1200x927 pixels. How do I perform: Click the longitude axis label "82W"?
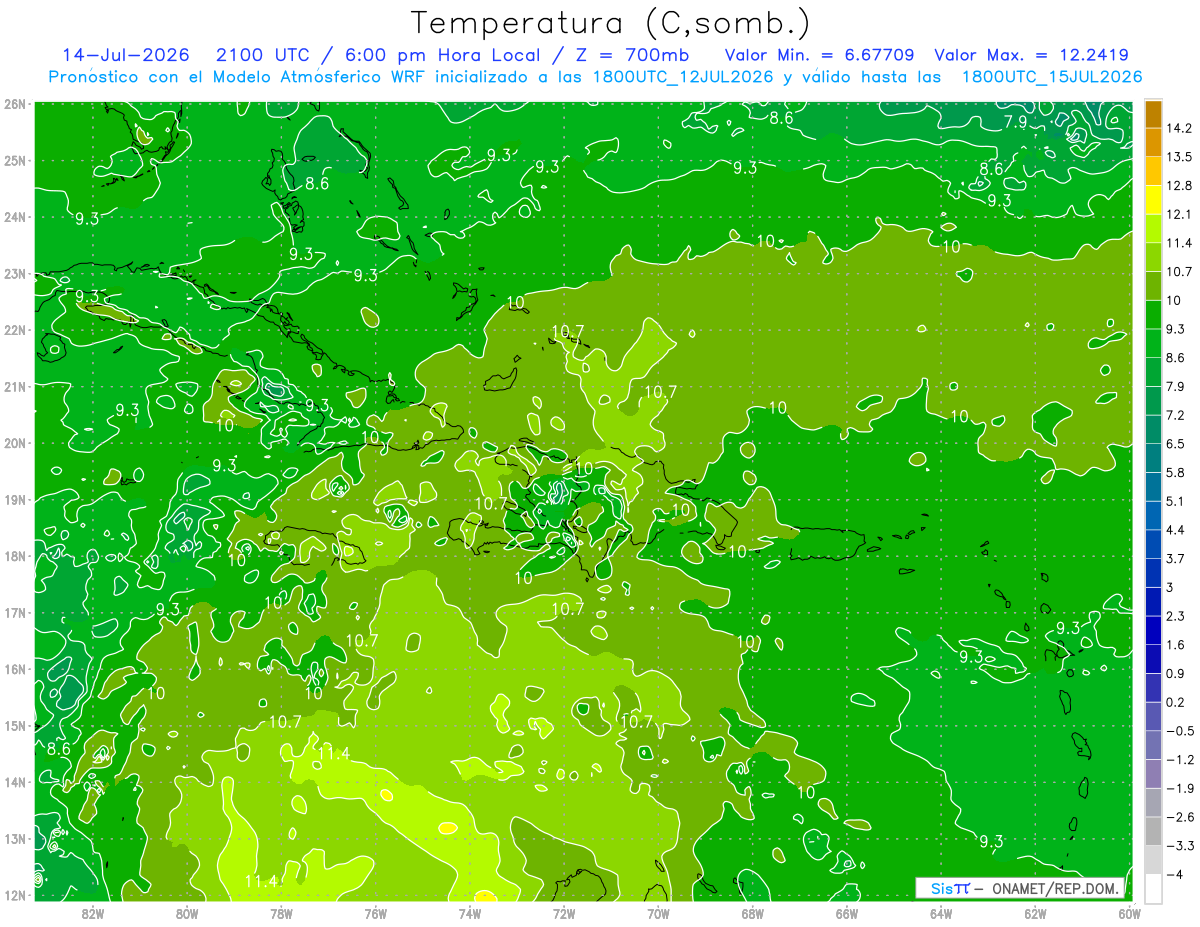click(x=93, y=913)
